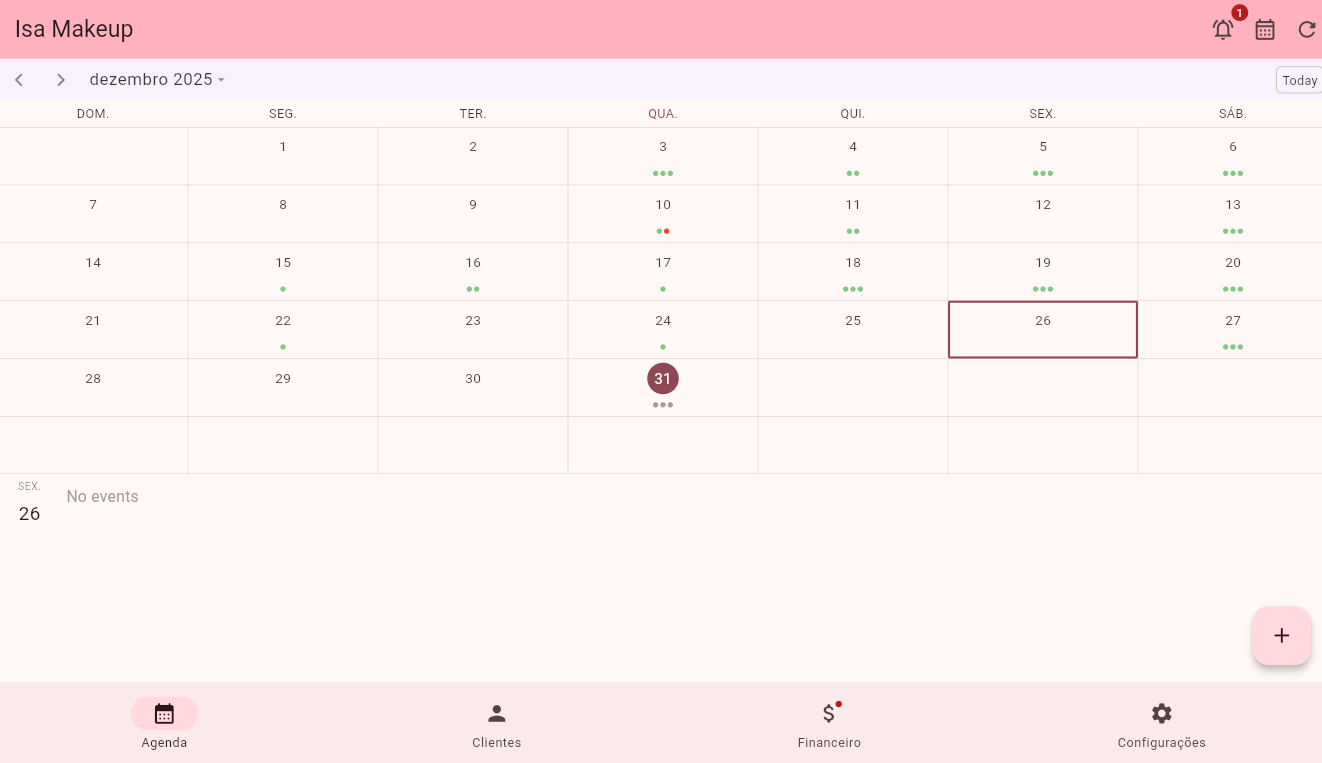
Task: Open the notifications bell icon
Action: click(1222, 29)
